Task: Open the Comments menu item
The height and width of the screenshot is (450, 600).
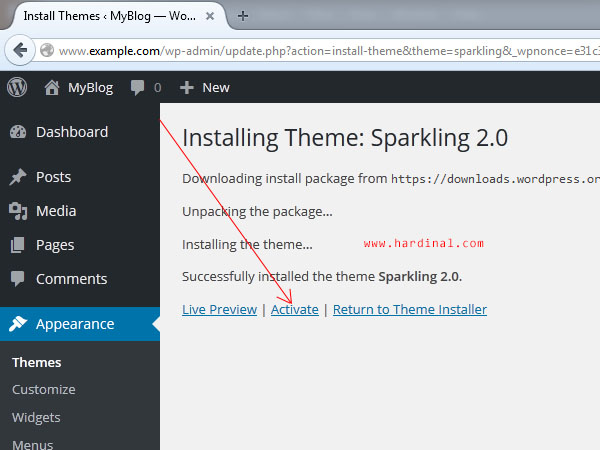Action: (x=80, y=279)
